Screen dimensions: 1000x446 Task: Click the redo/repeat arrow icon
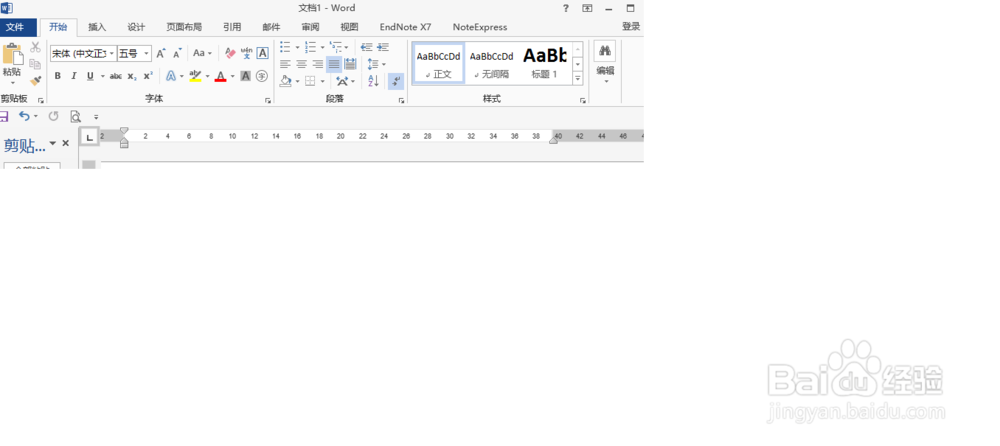click(54, 116)
